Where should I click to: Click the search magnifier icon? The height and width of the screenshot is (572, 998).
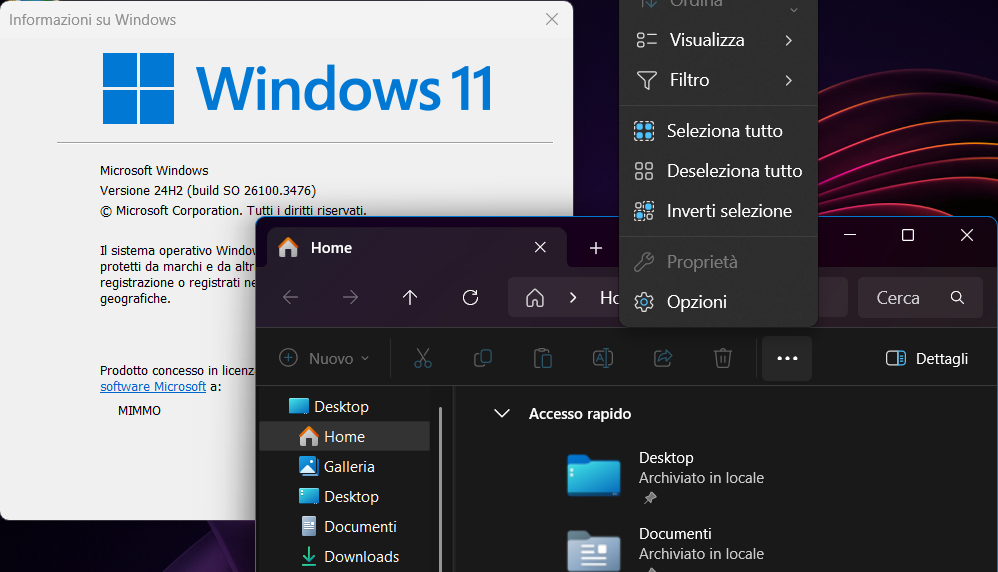coord(957,297)
